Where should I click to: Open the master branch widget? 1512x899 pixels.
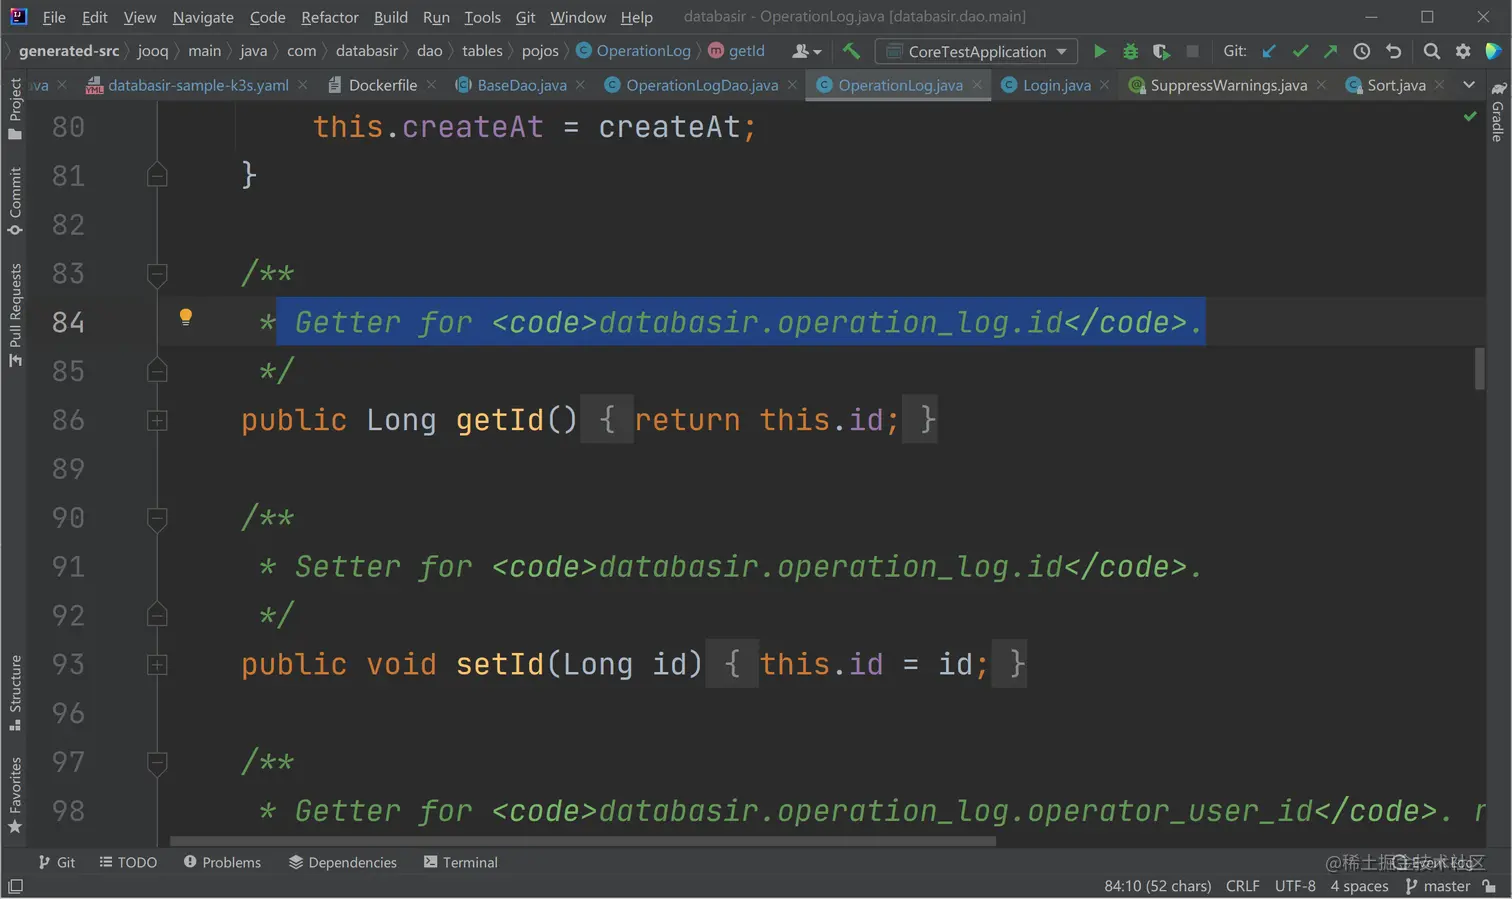tap(1438, 886)
